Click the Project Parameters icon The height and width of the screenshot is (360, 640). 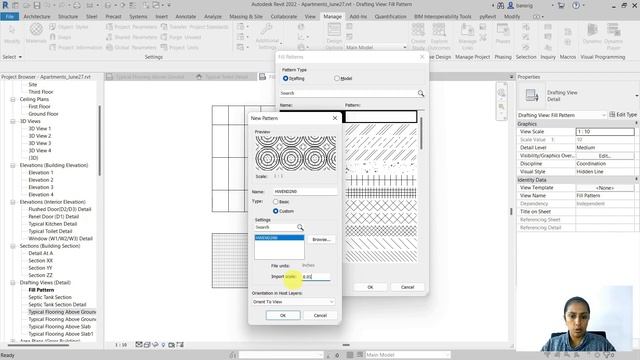pos(109,27)
